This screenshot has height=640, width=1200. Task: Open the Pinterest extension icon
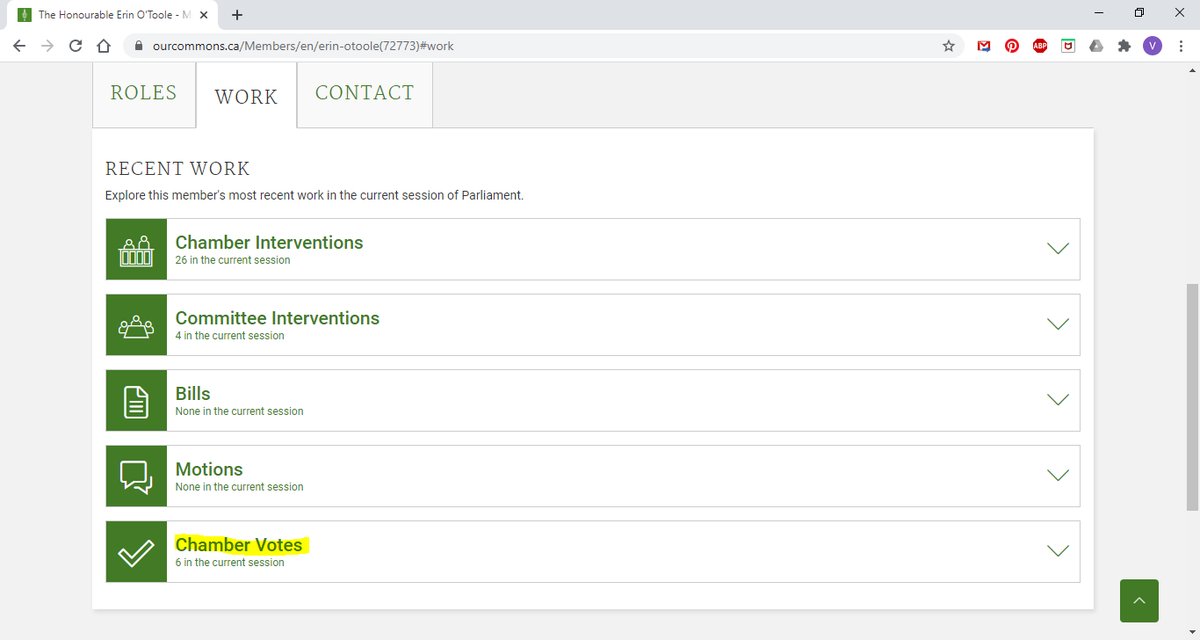pyautogui.click(x=1011, y=45)
